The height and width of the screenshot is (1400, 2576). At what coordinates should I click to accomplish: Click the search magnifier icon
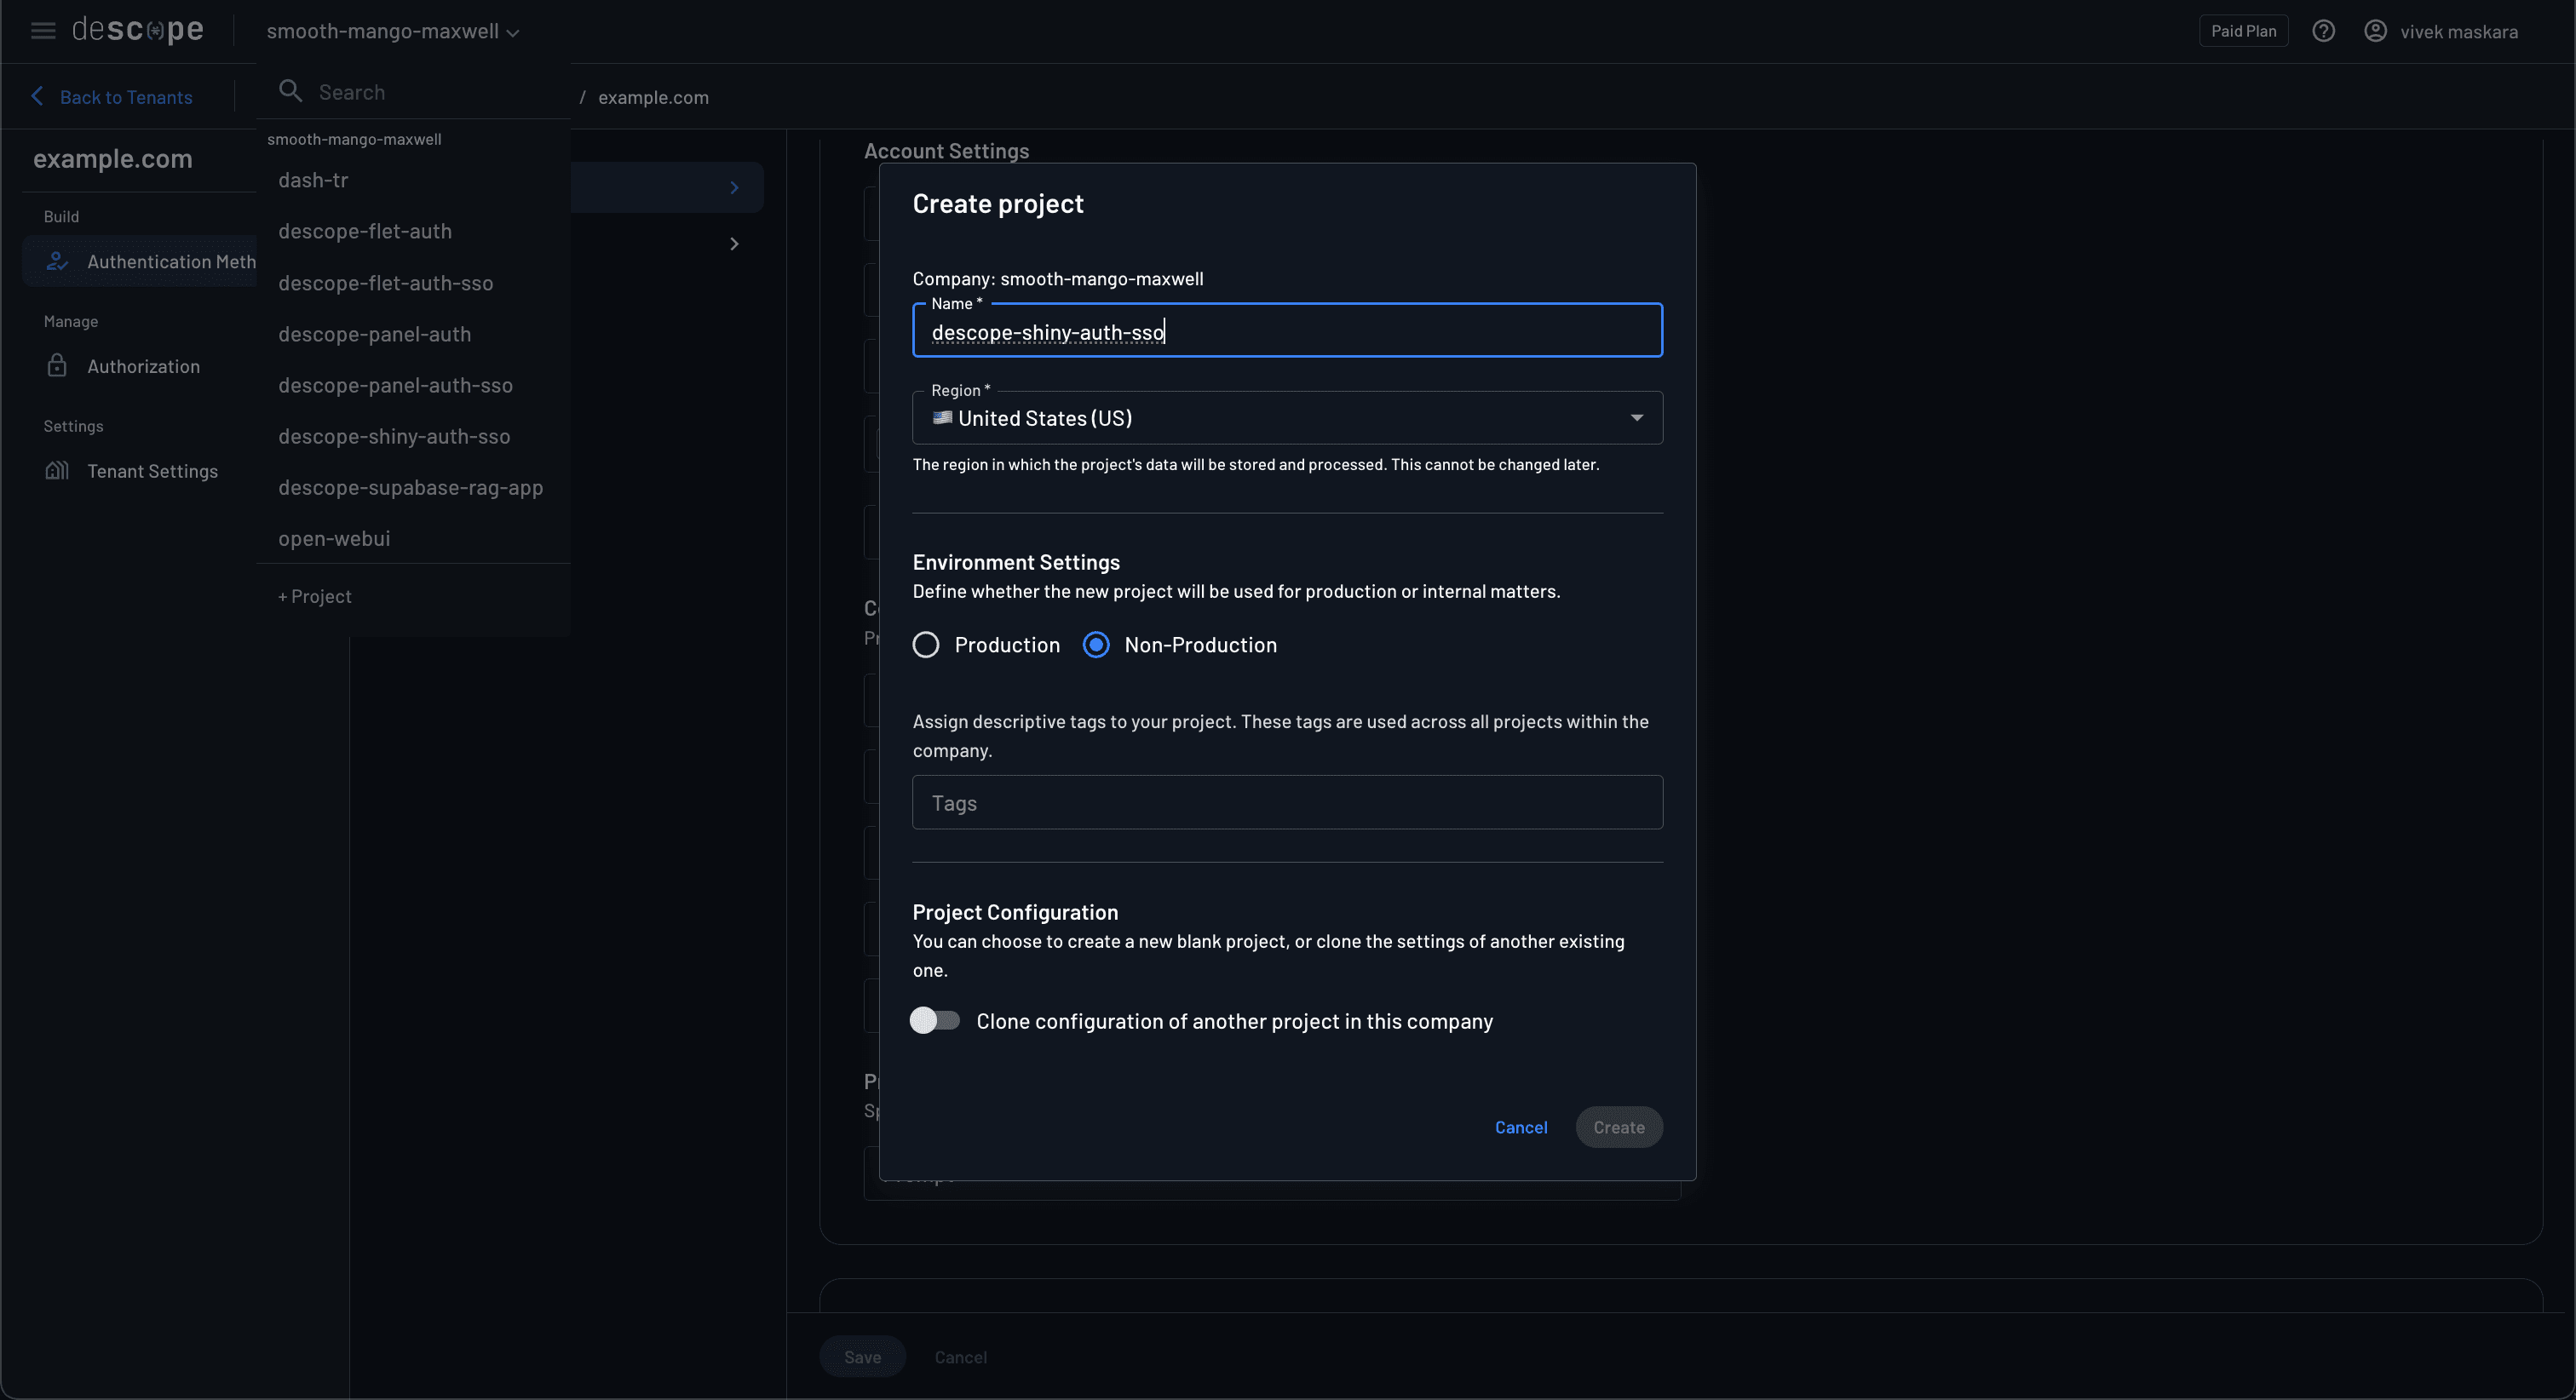[292, 90]
